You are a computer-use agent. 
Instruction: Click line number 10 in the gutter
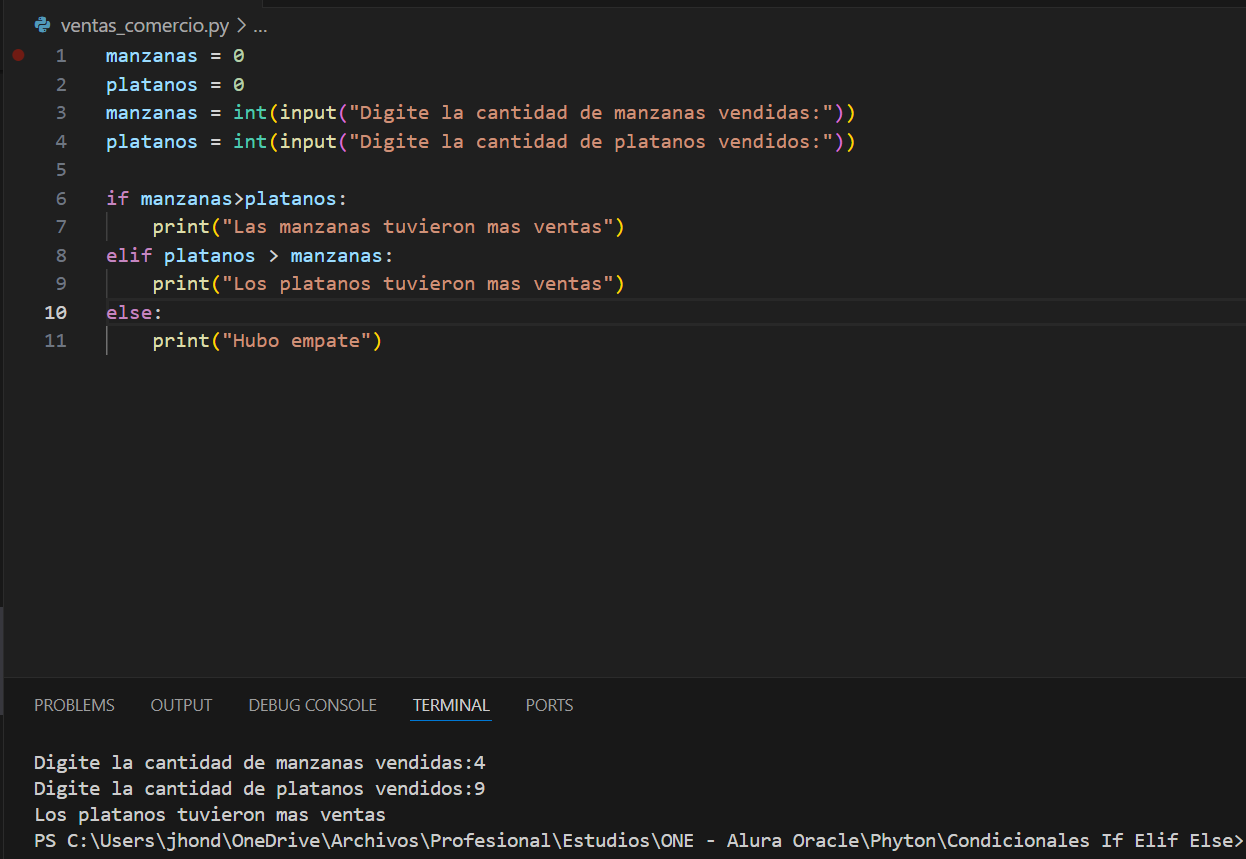[56, 312]
